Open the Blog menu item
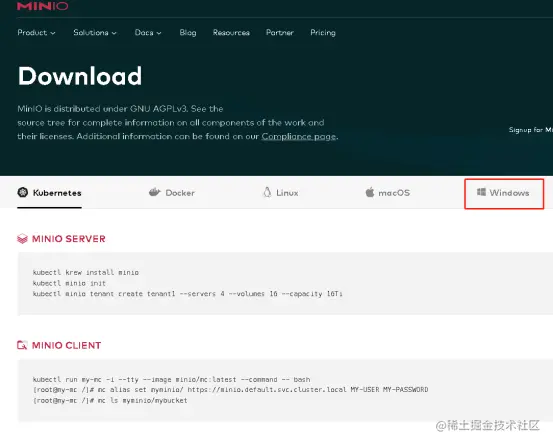The image size is (553, 445). pos(188,32)
